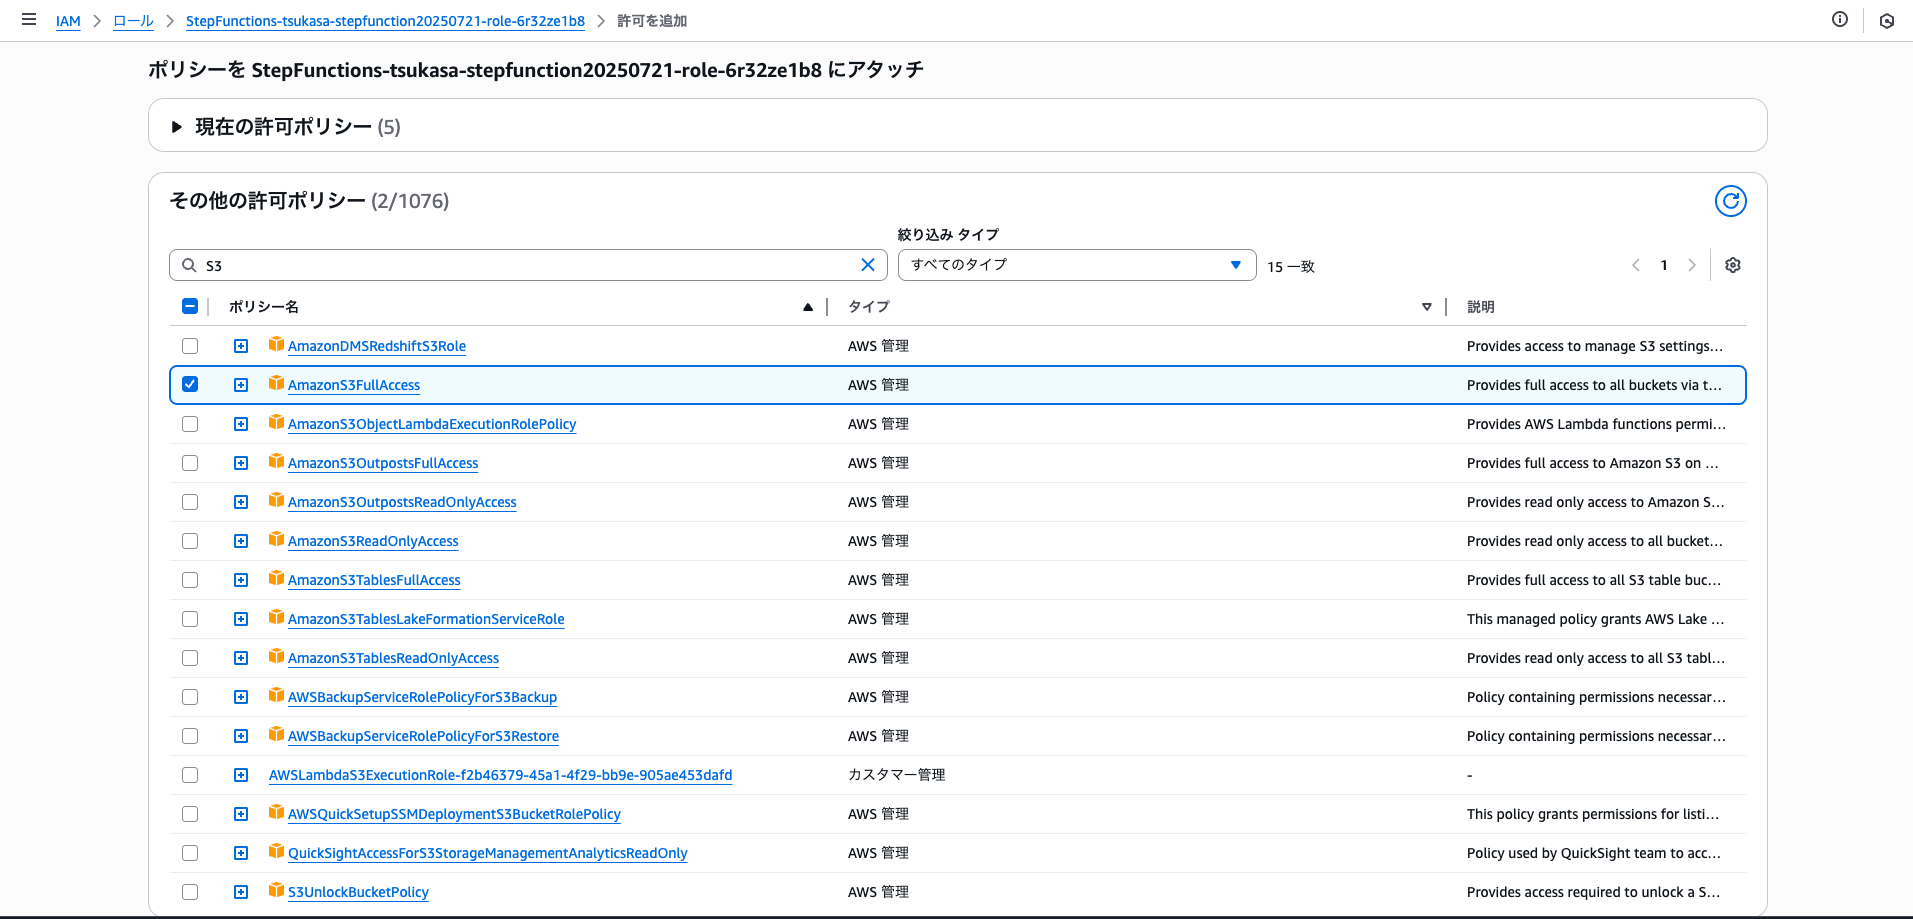Uncheck the AmazonS3FullAccess checkbox

pyautogui.click(x=190, y=385)
